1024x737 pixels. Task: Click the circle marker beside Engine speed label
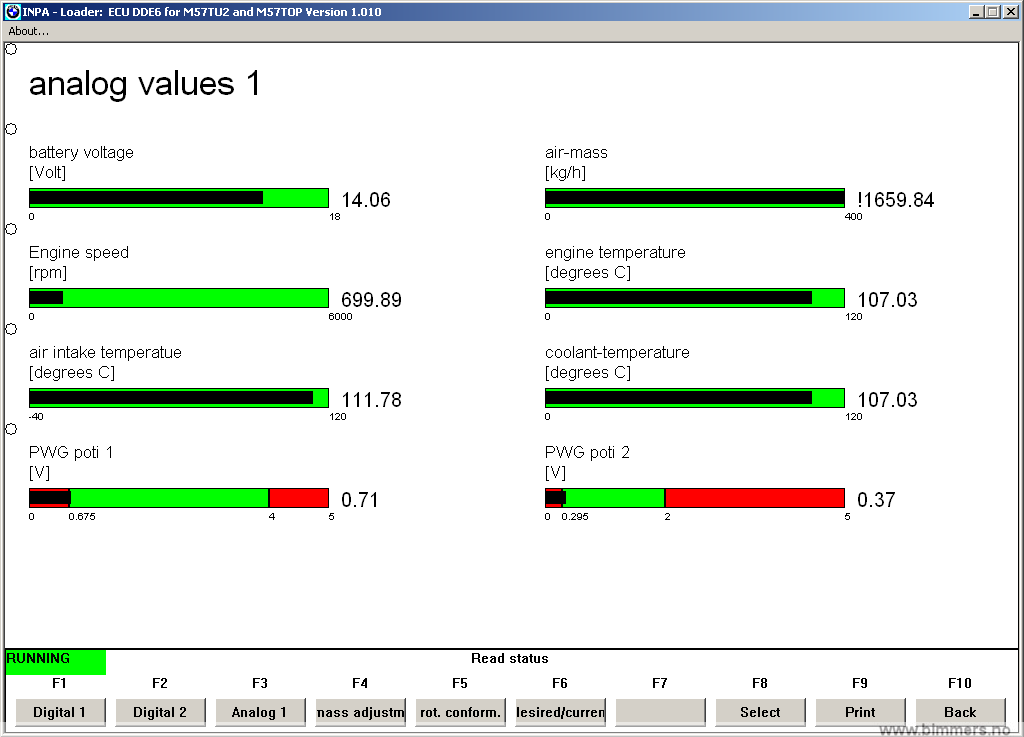11,229
